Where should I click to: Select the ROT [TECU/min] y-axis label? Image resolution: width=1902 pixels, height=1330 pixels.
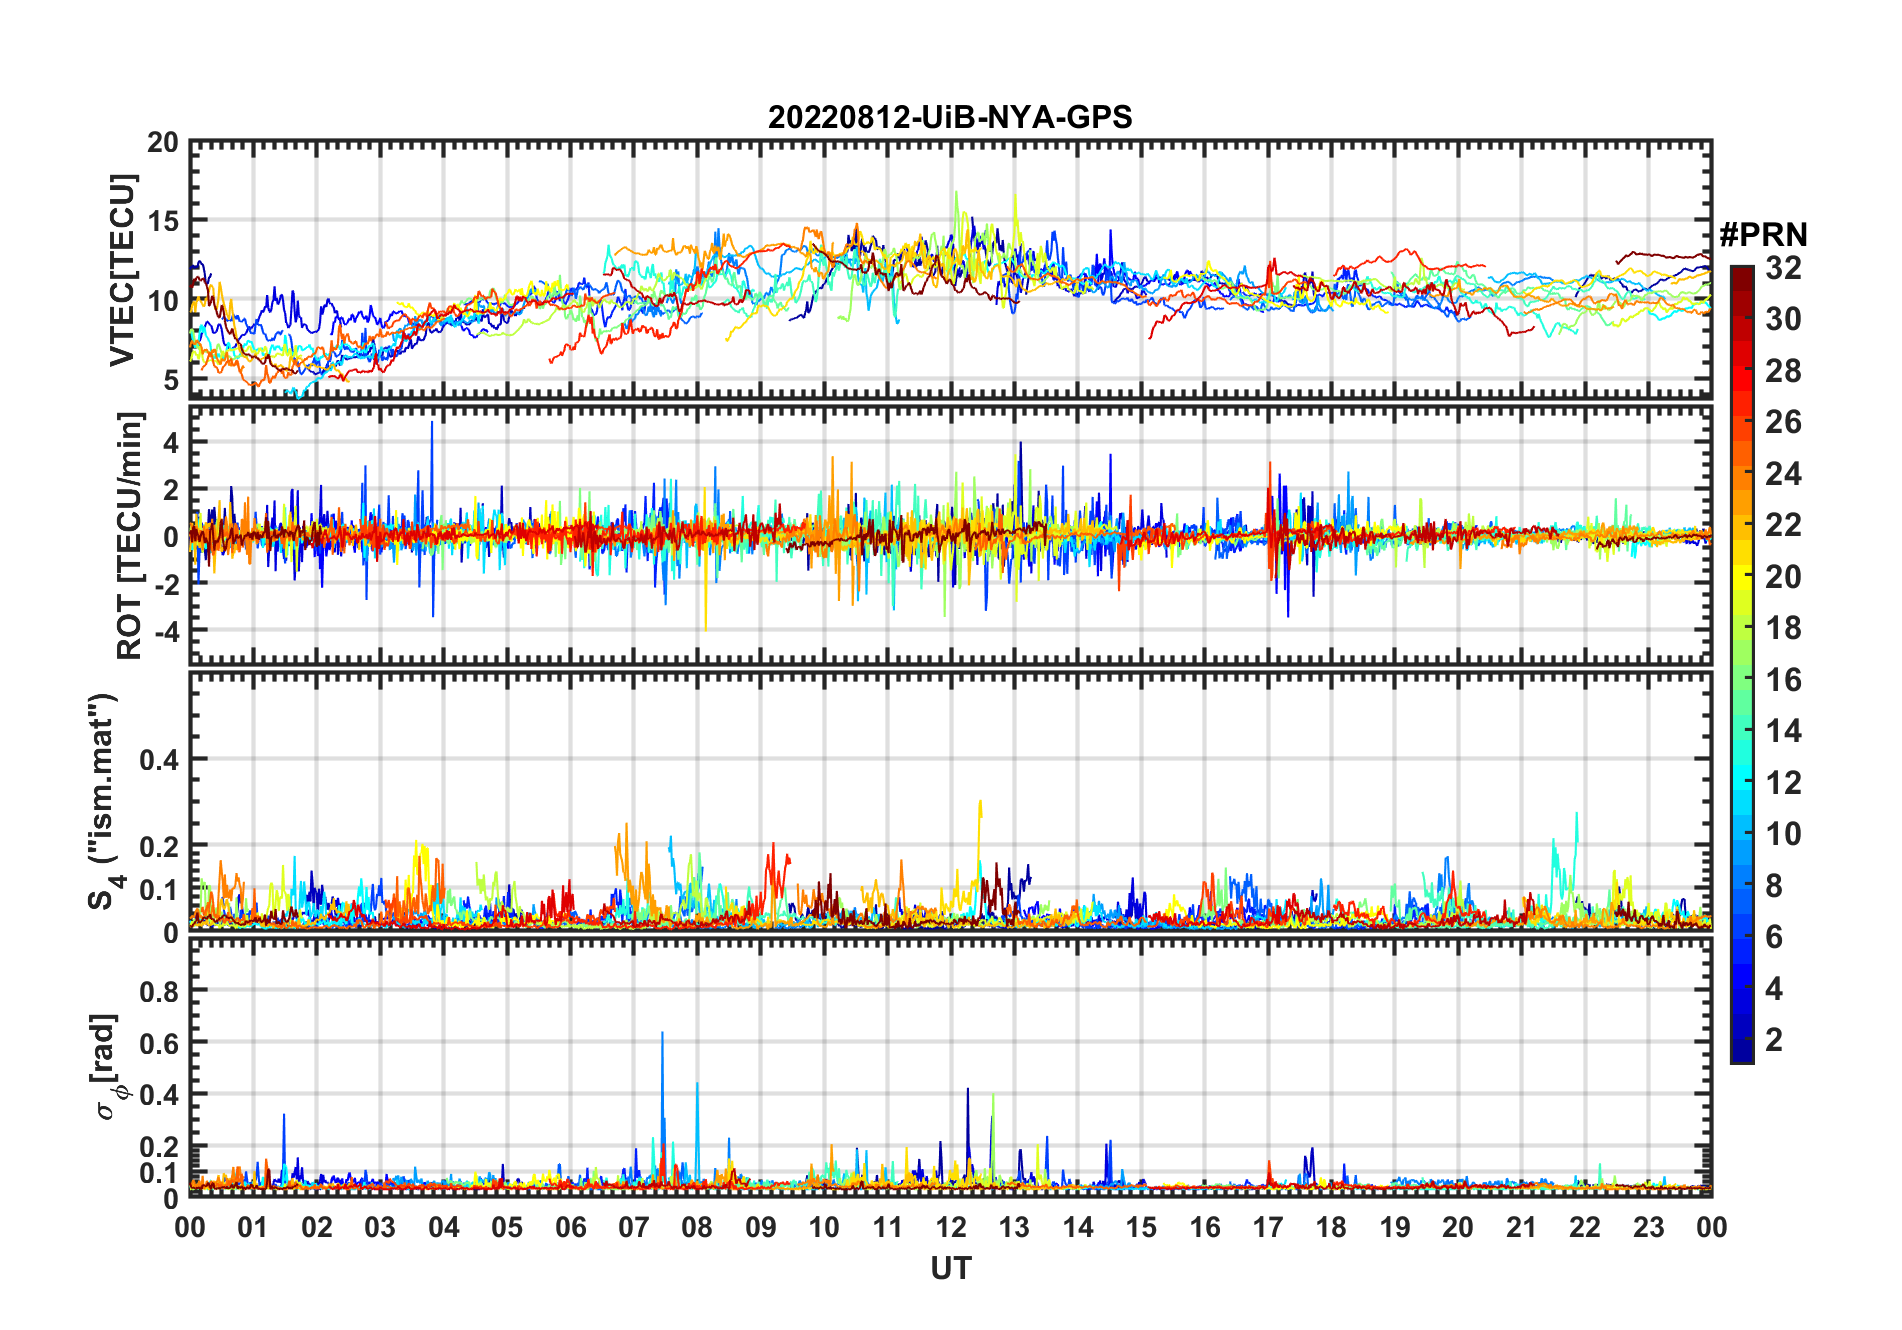130,535
